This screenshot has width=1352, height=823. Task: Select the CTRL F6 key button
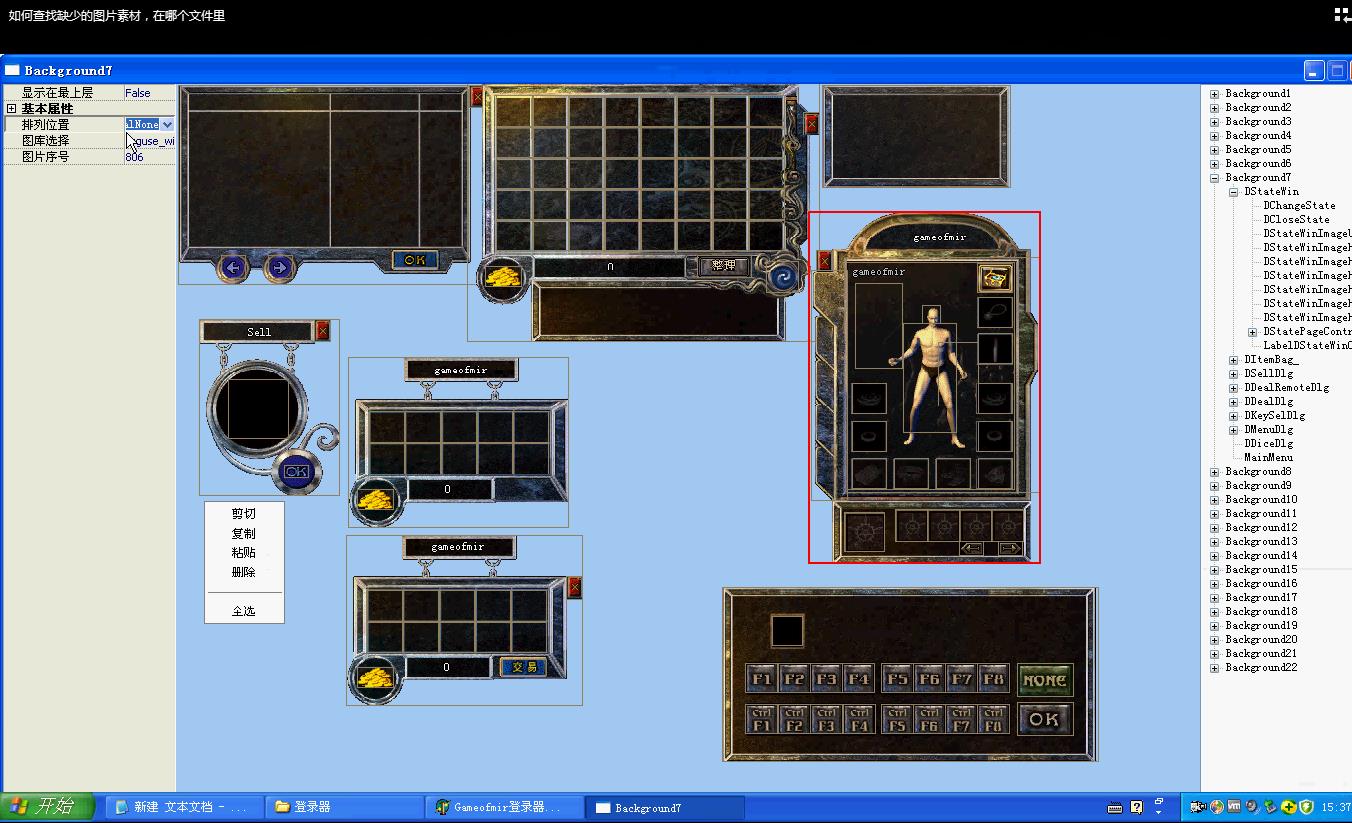pyautogui.click(x=929, y=720)
